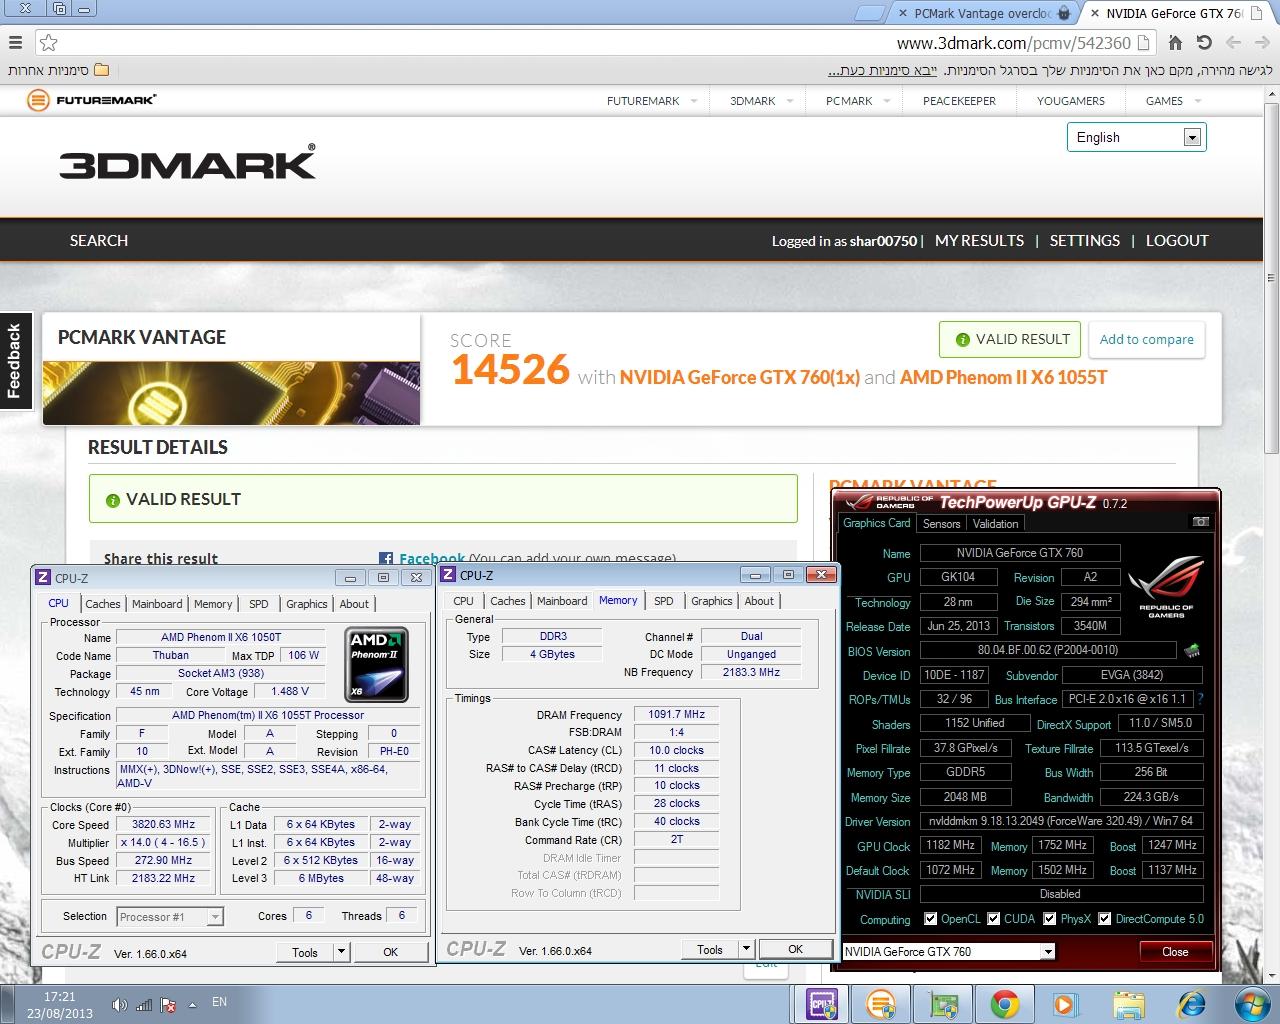Open the SPD tab in right CPU-Z

664,601
